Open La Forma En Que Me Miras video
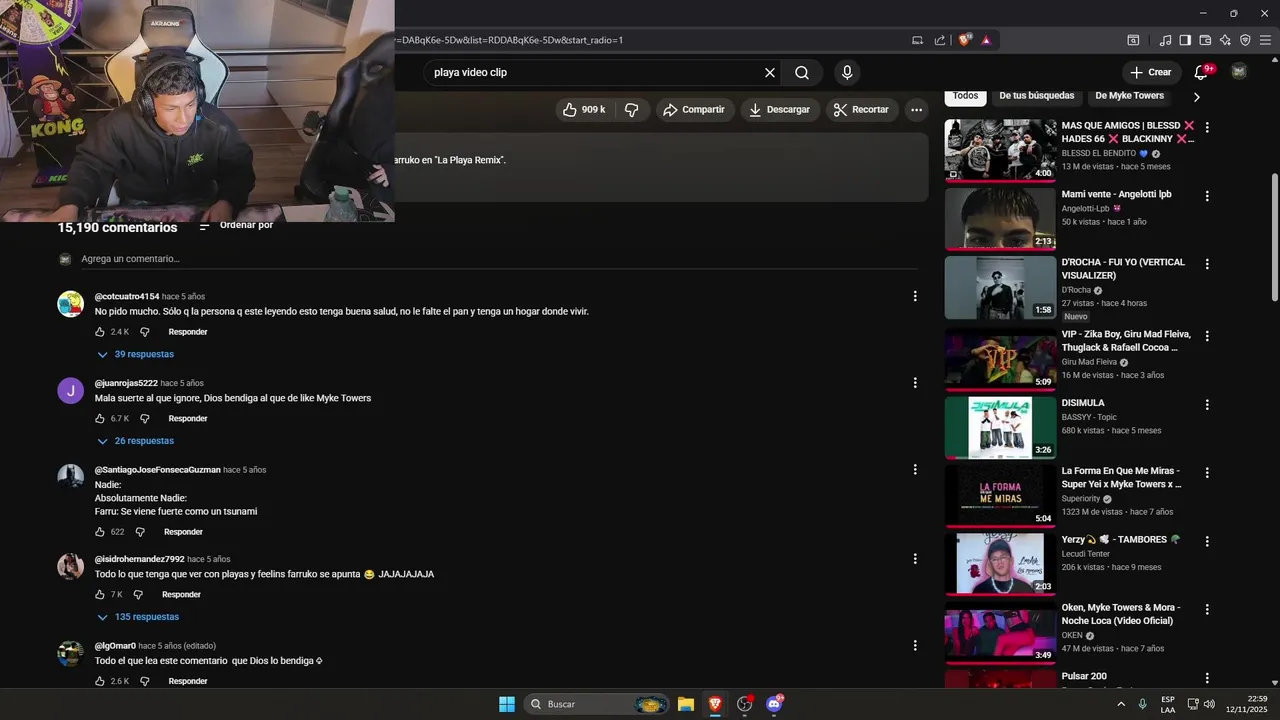 (x=1000, y=496)
